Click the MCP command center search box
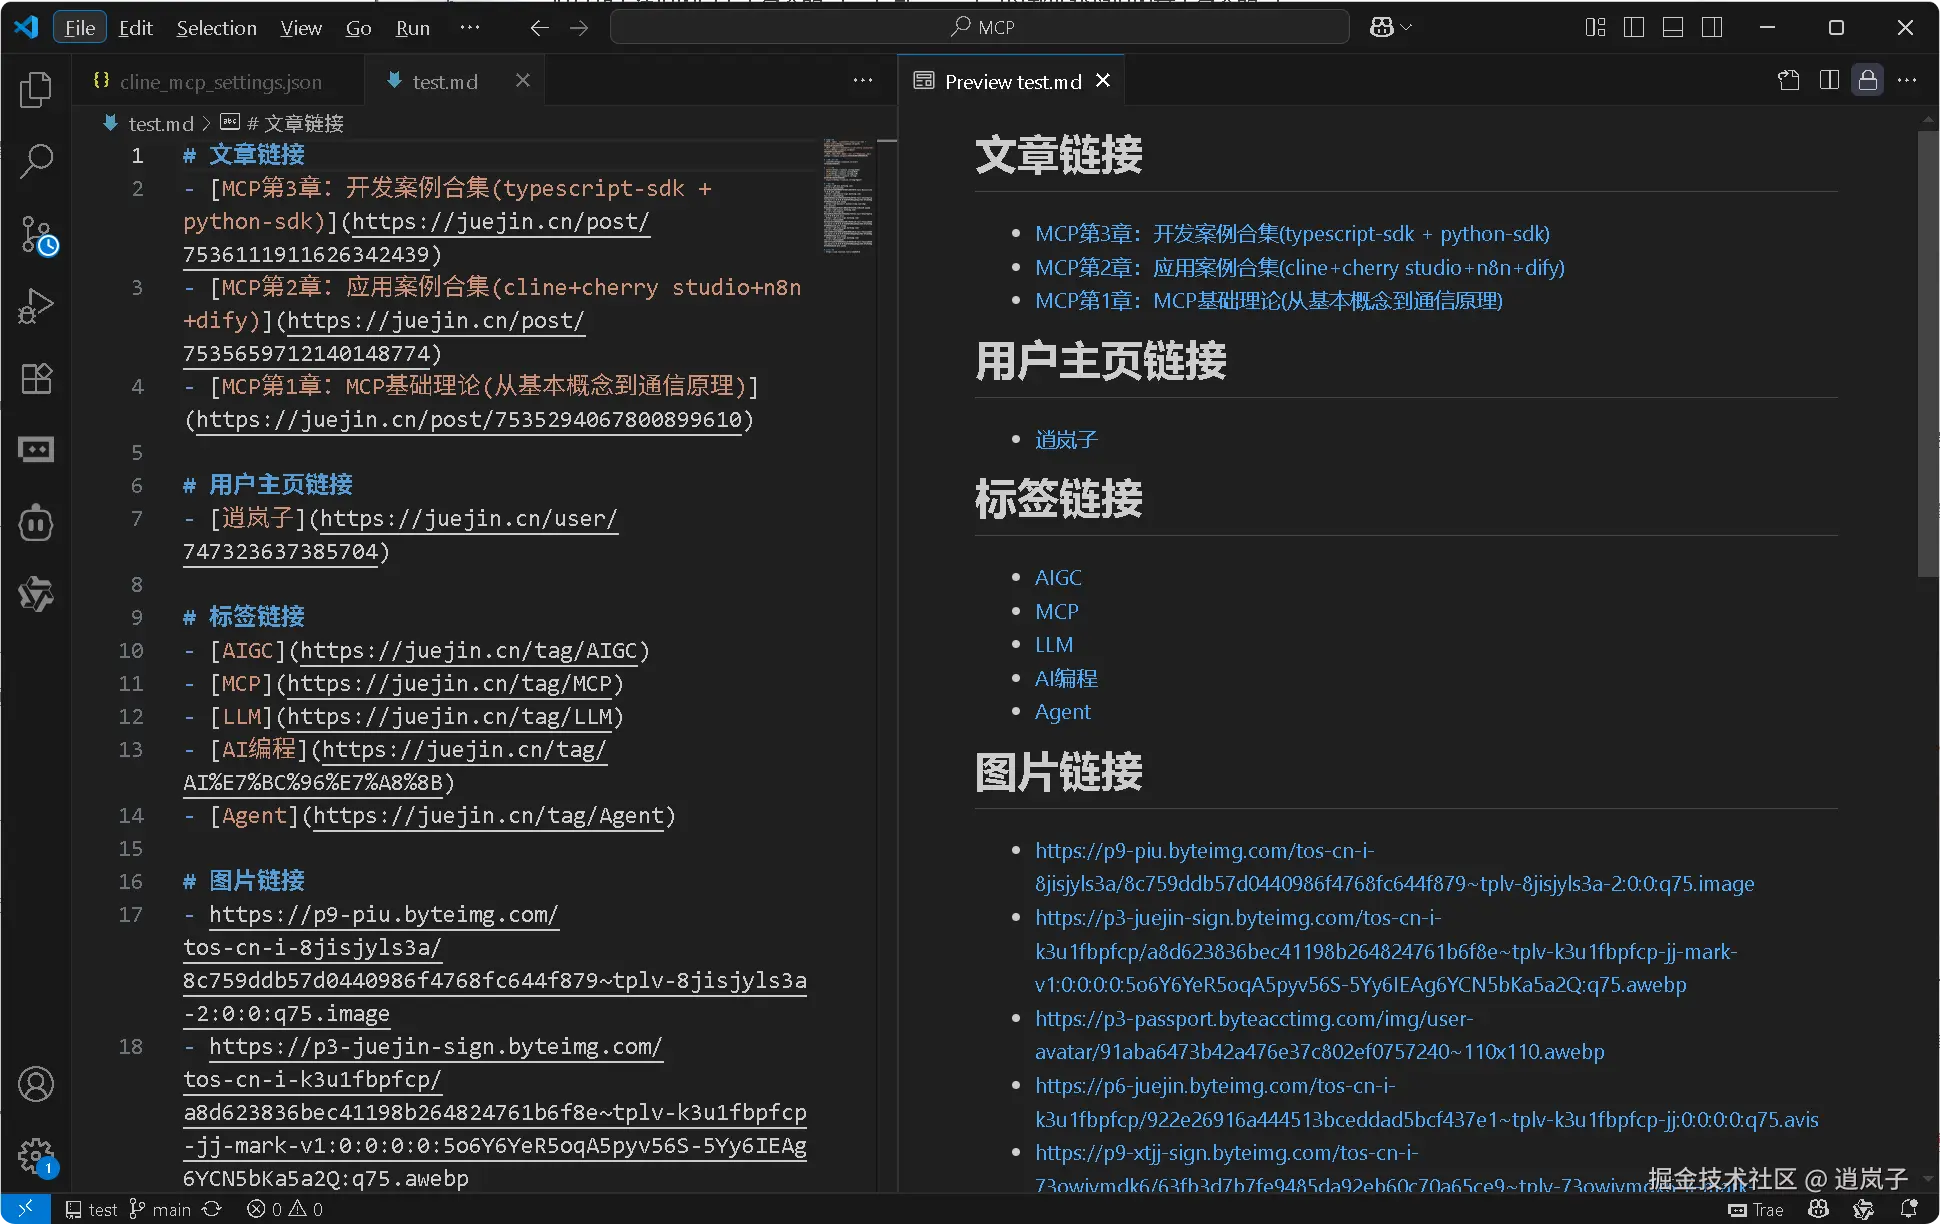The image size is (1940, 1224). (980, 27)
